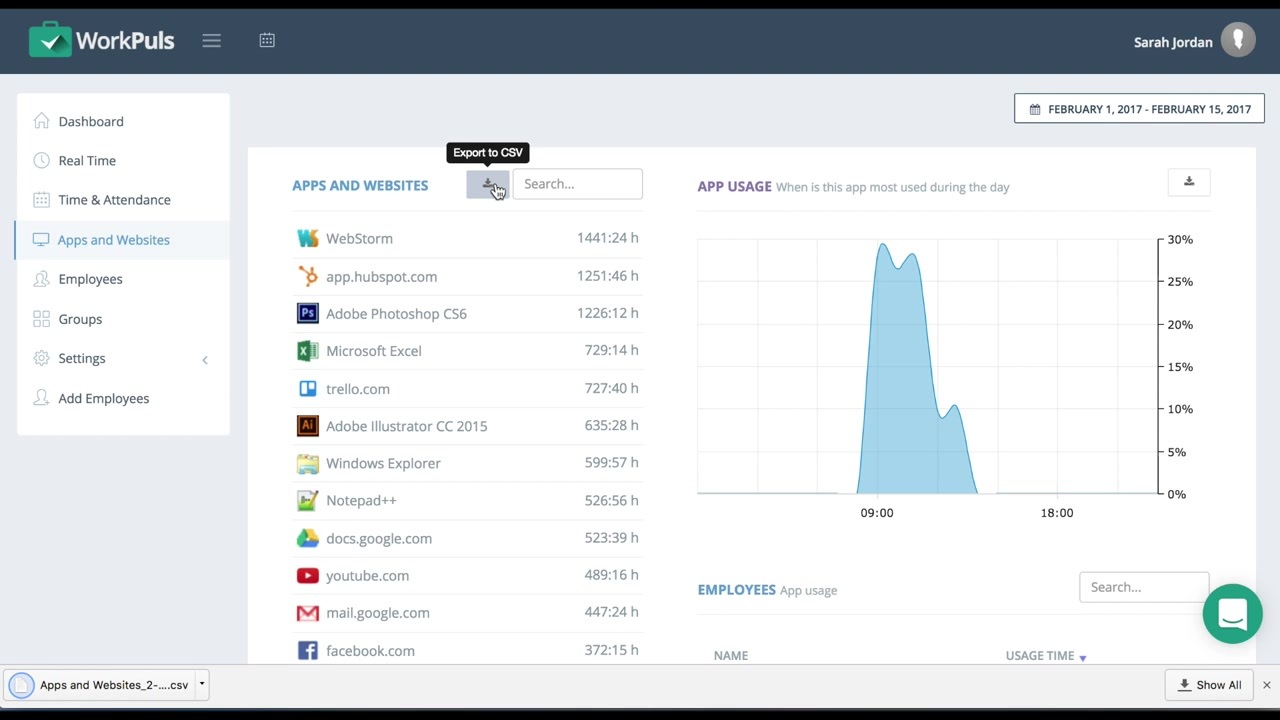Image resolution: width=1280 pixels, height=720 pixels.
Task: Select facebook.com row
Action: point(467,650)
